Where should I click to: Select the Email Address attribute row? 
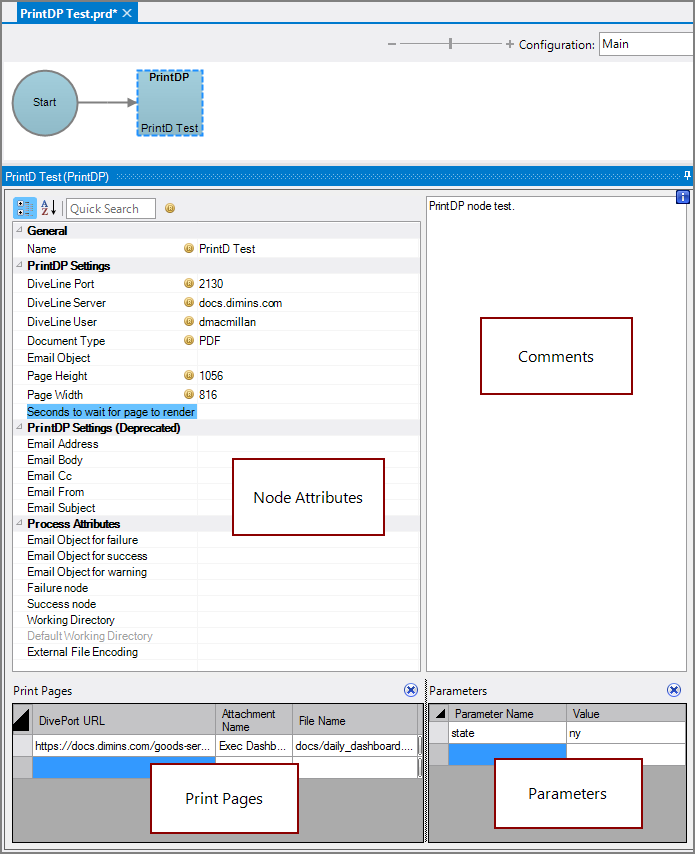point(216,444)
